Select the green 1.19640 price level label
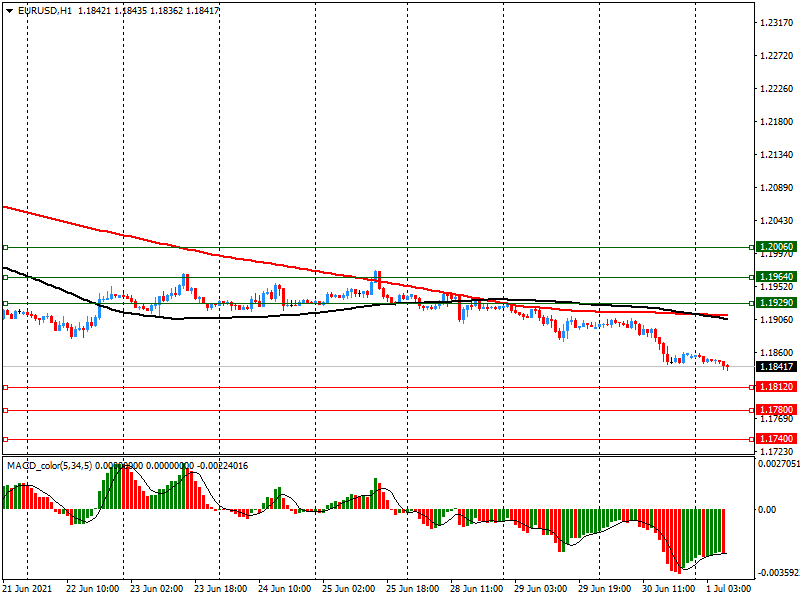Viewport: 800px width, 600px height. [x=776, y=276]
